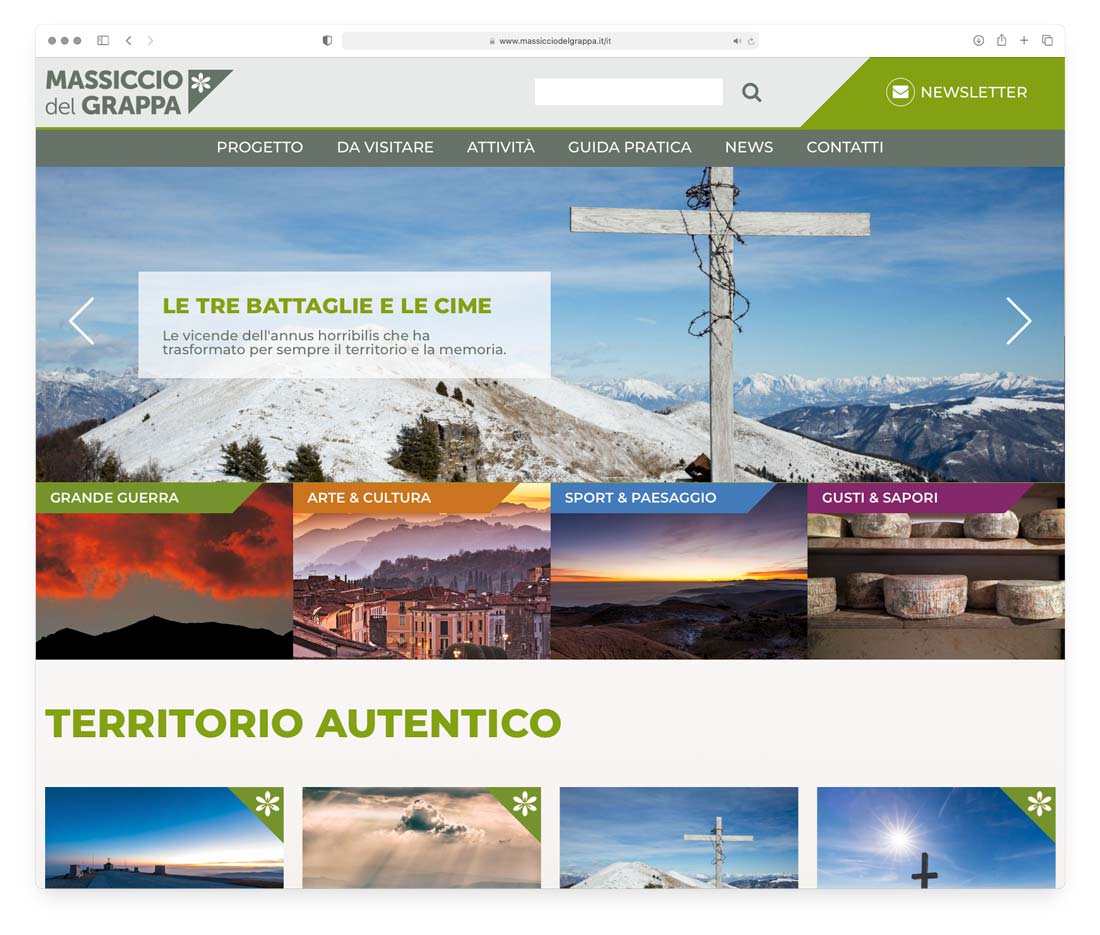This screenshot has height=935, width=1100.
Task: Open the SPORT & PAESAGGIO category tile
Action: (x=679, y=571)
